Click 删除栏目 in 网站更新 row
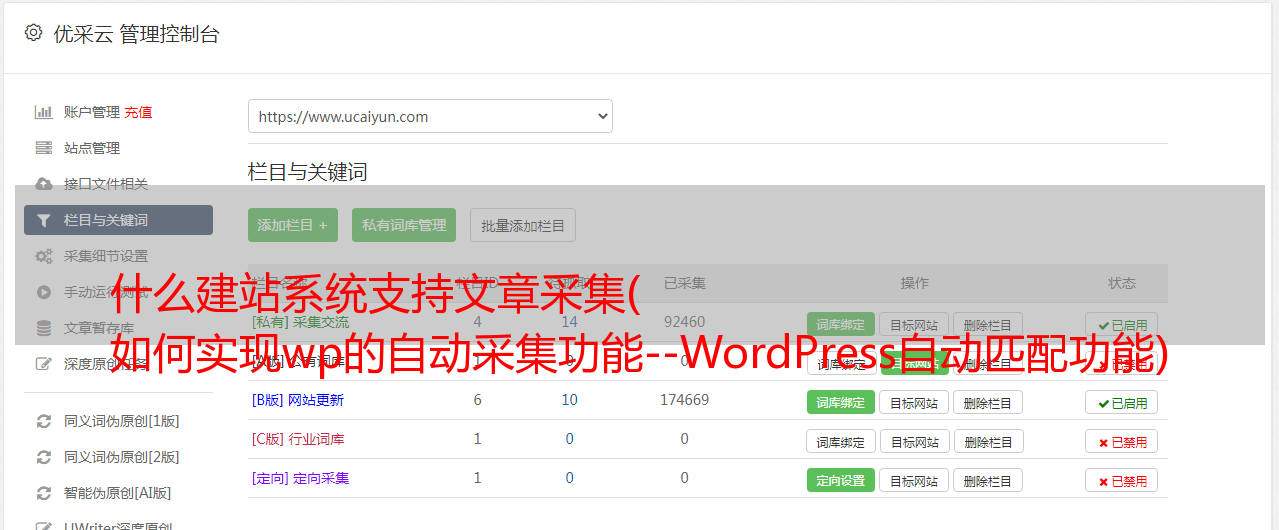 pos(987,402)
